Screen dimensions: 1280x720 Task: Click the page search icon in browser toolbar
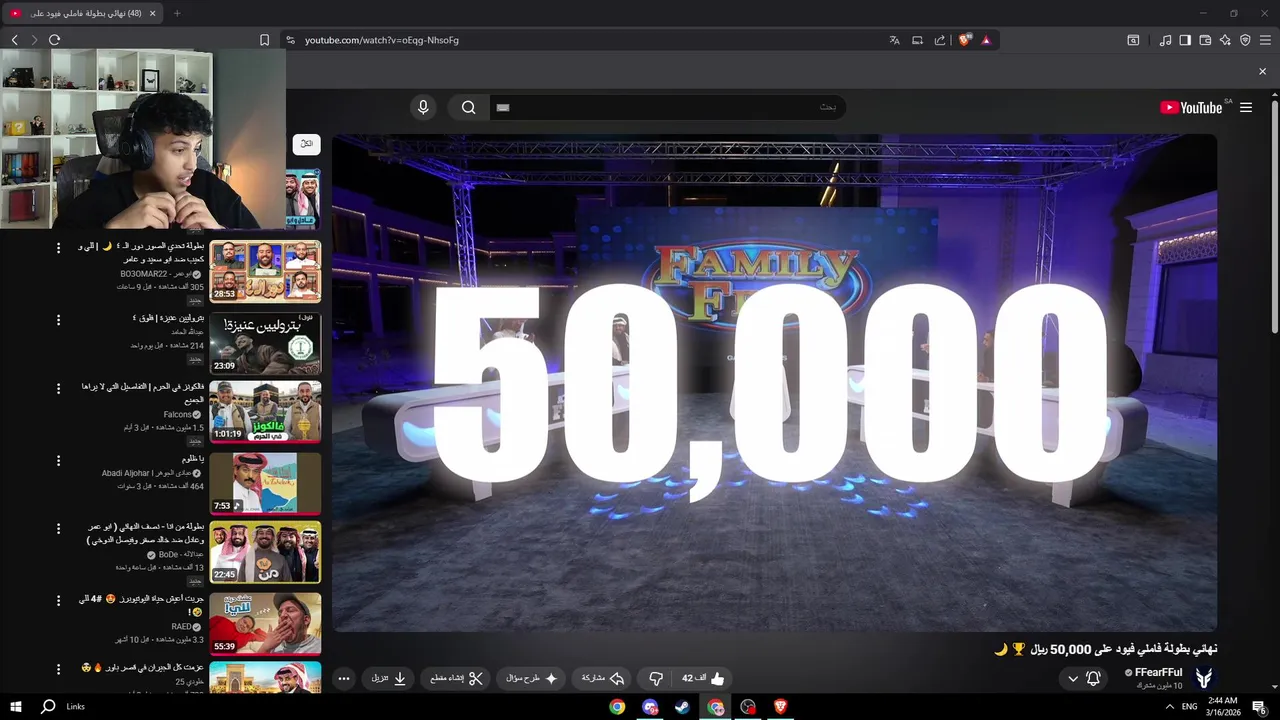tap(1133, 40)
